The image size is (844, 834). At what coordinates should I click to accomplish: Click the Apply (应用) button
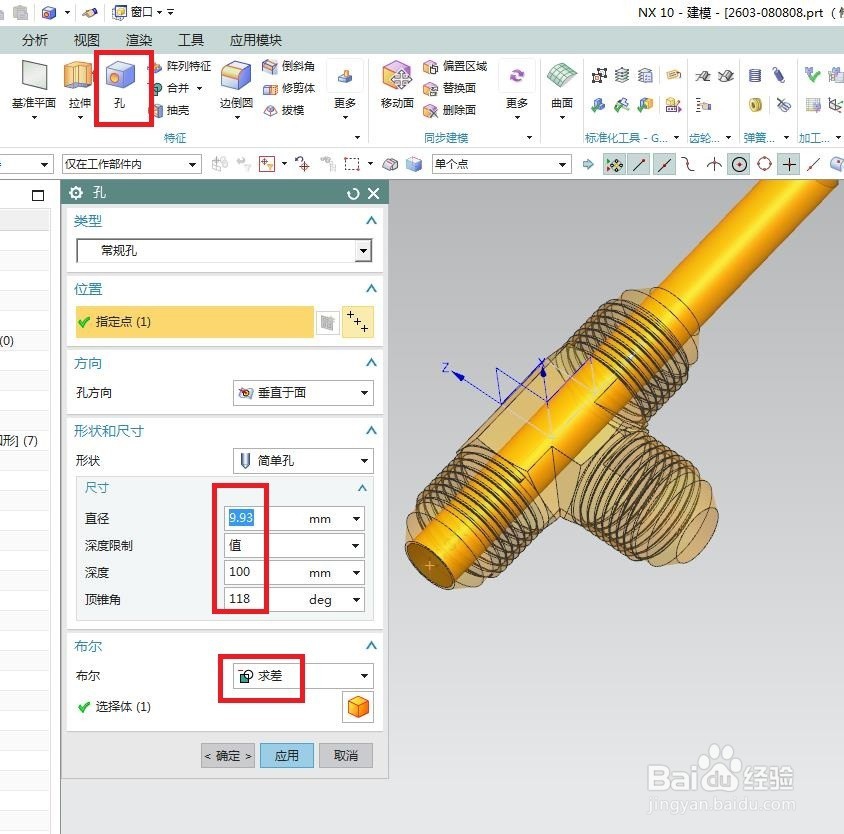(x=287, y=756)
